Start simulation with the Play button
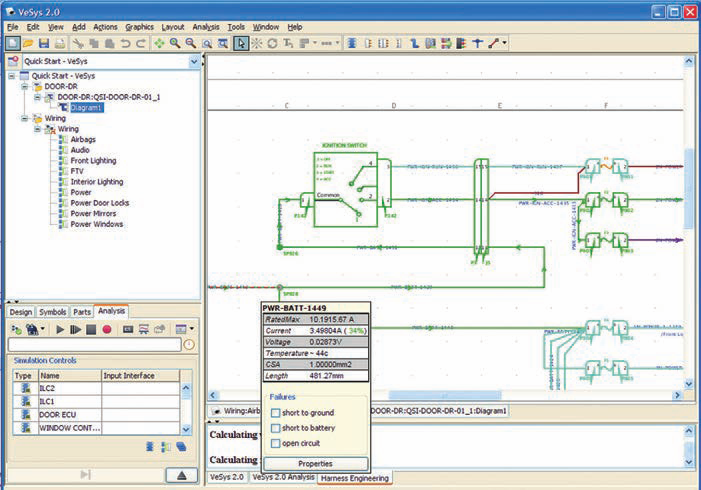701x490 pixels. (x=60, y=329)
